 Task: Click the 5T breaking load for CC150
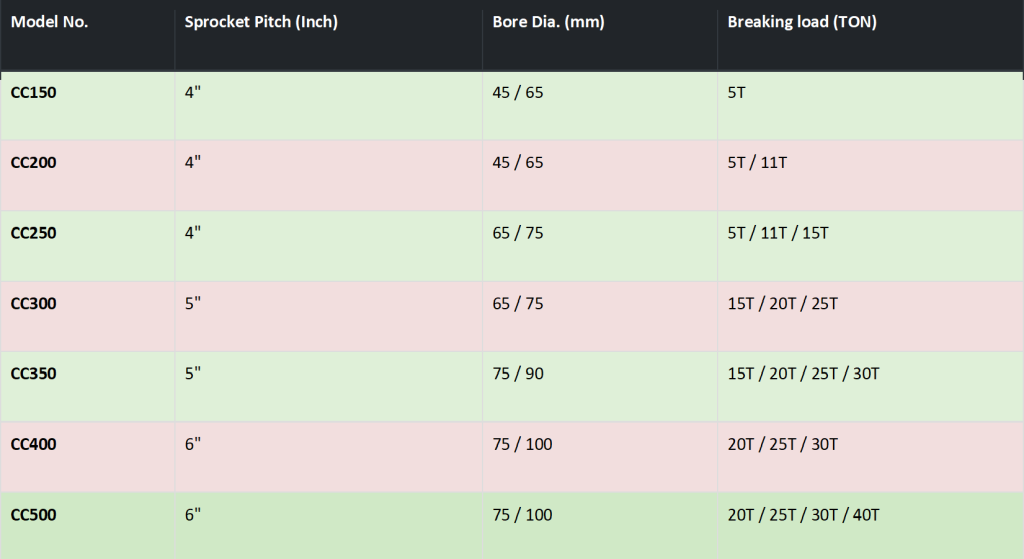tap(738, 92)
